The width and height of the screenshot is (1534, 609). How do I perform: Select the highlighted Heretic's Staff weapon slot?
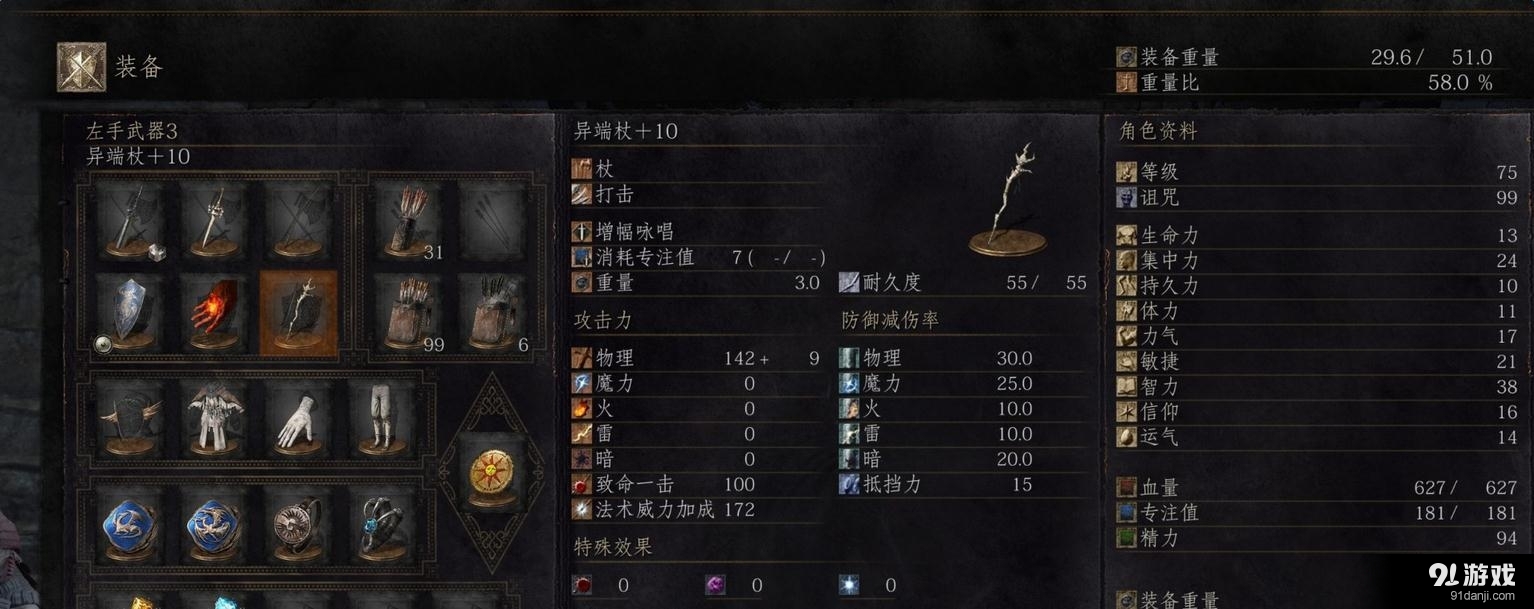[x=299, y=313]
